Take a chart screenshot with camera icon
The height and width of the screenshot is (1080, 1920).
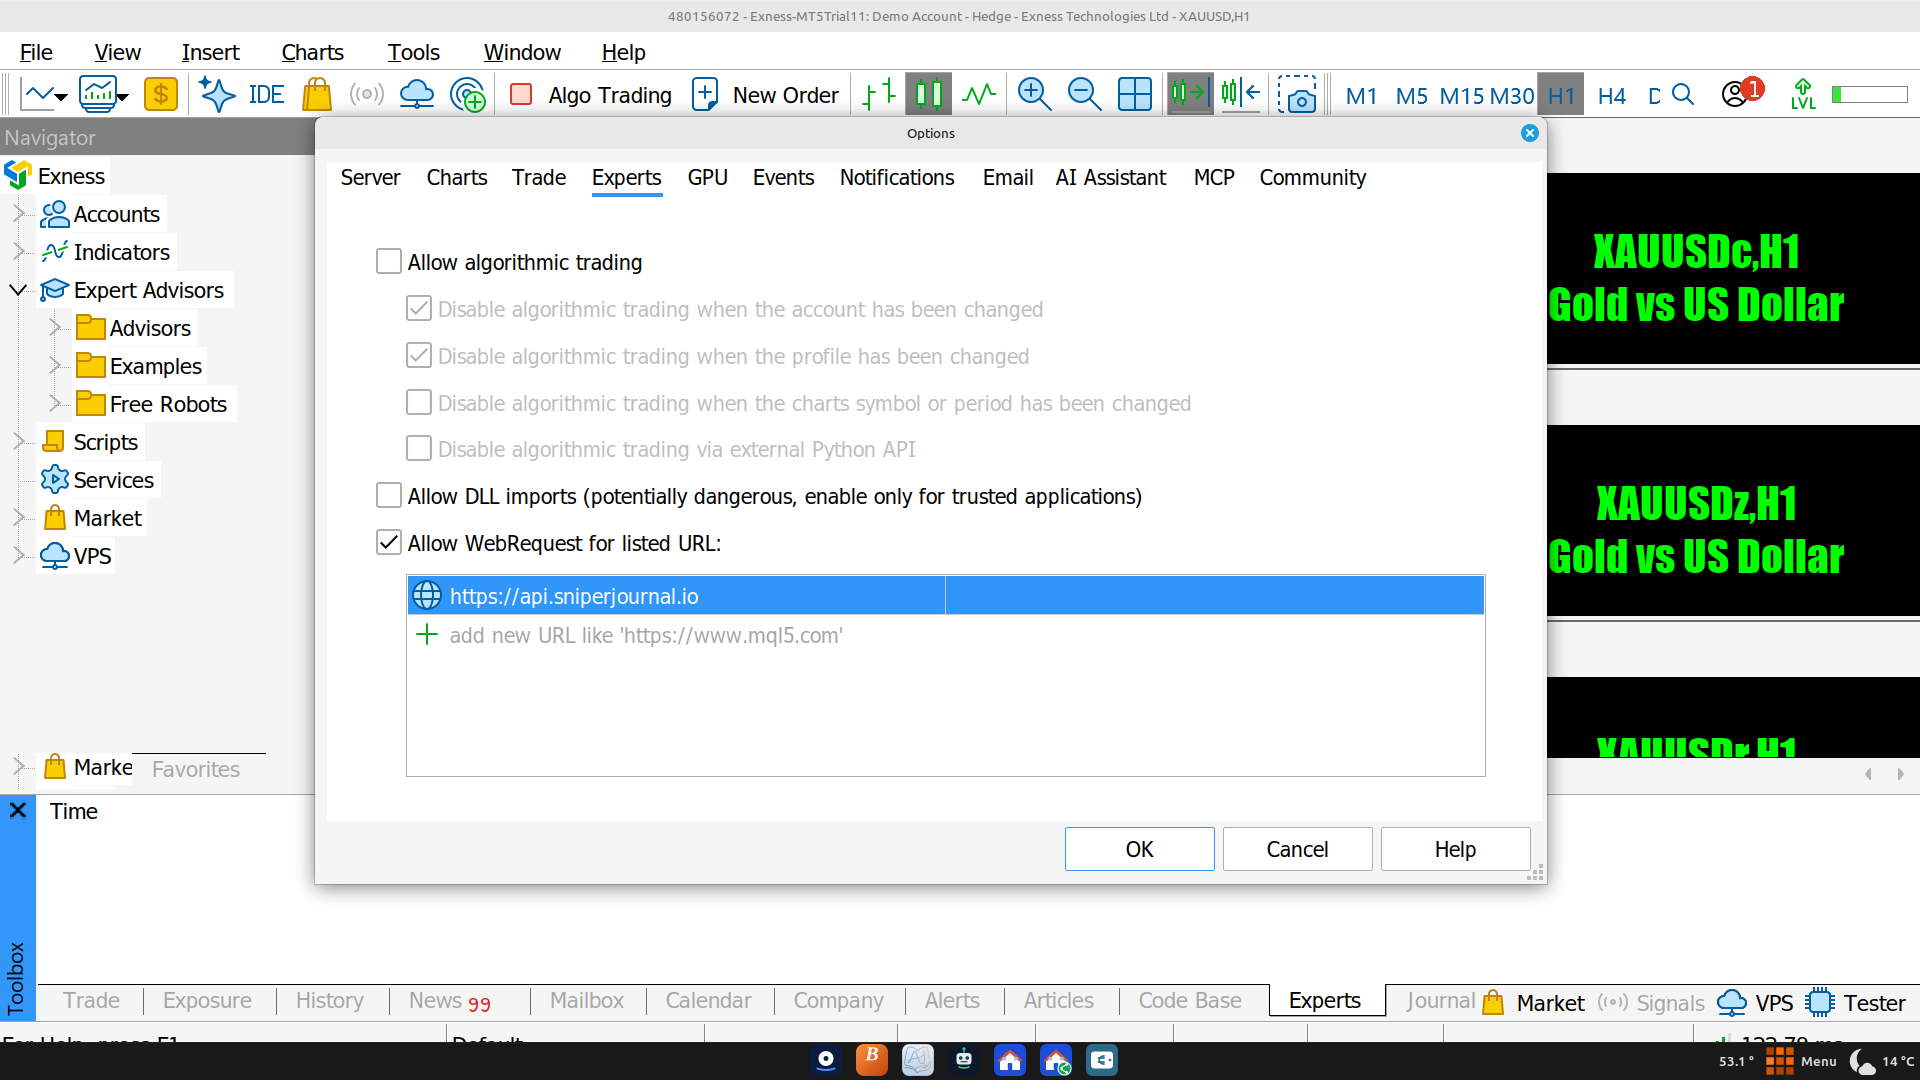(1297, 95)
